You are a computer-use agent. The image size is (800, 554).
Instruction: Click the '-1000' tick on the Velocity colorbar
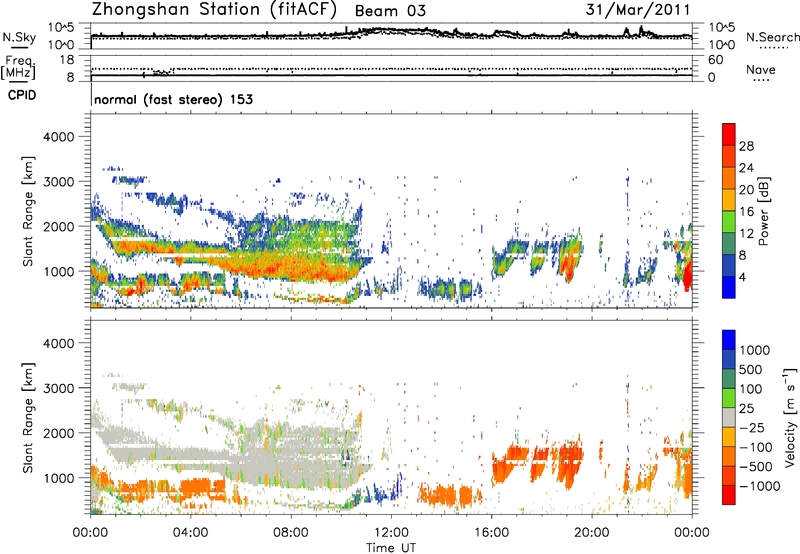(760, 486)
